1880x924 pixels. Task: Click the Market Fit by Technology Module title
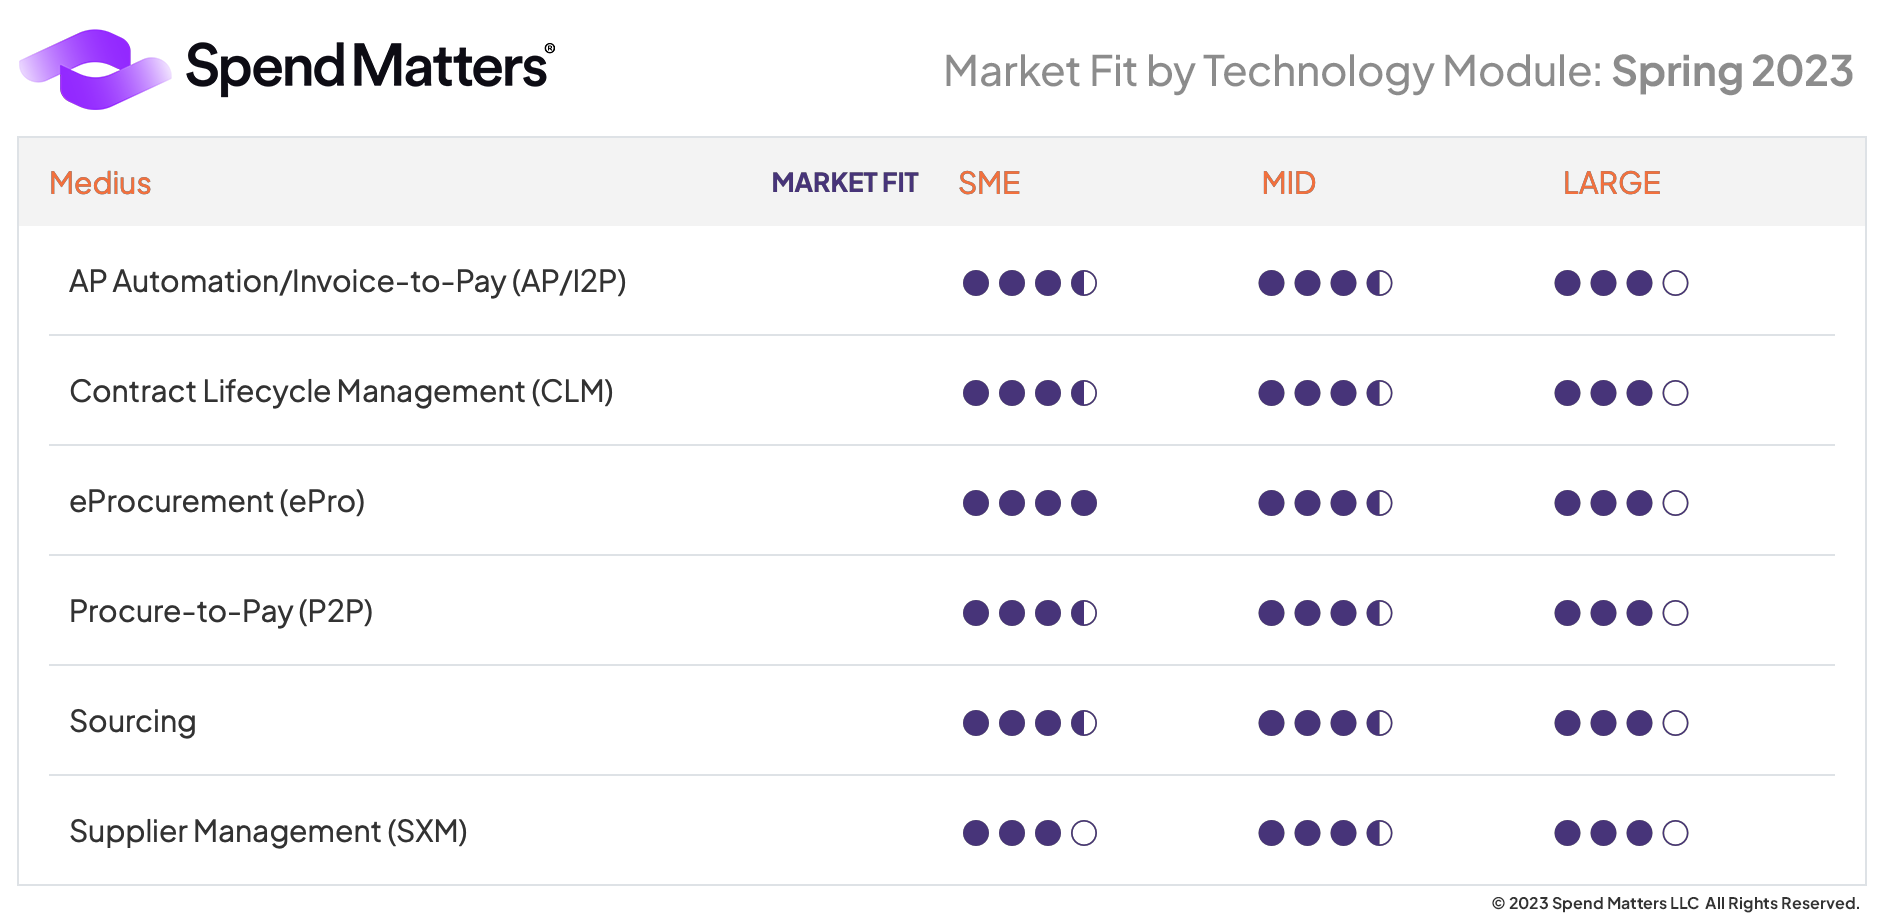(1397, 72)
